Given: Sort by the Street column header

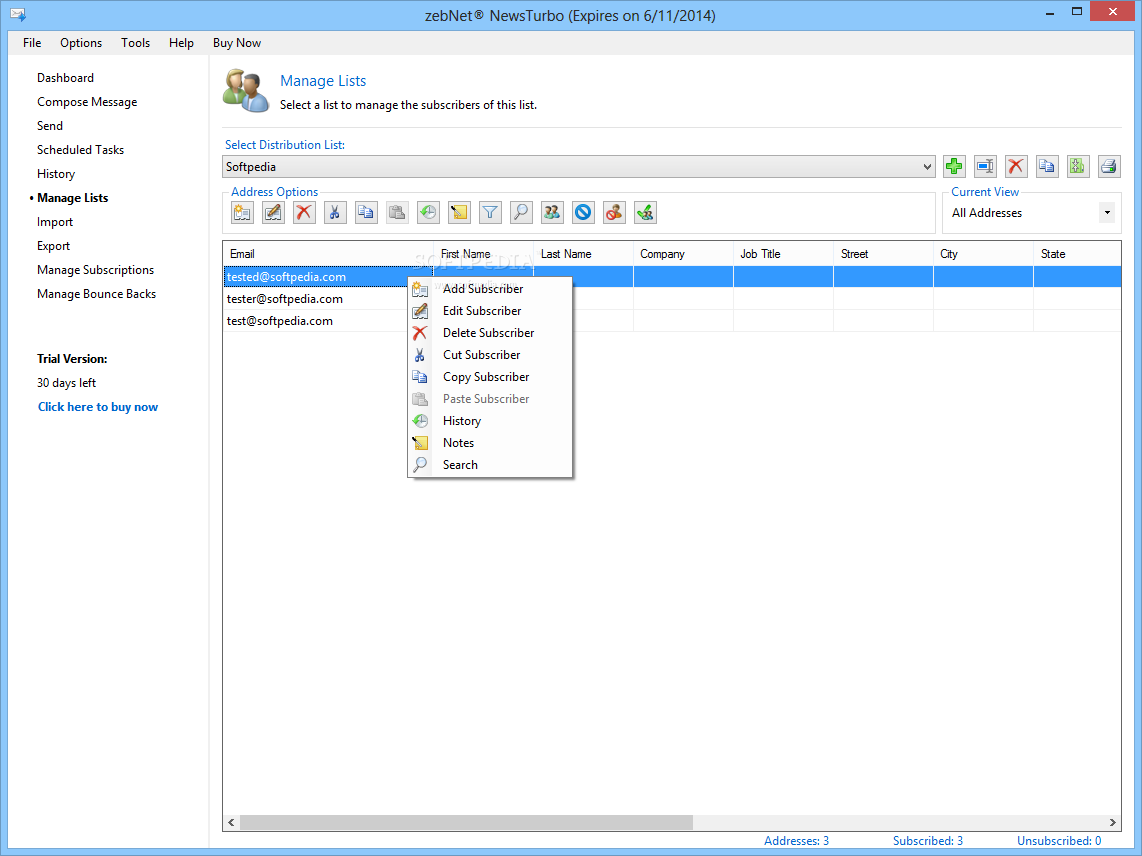Looking at the screenshot, I should click(883, 254).
